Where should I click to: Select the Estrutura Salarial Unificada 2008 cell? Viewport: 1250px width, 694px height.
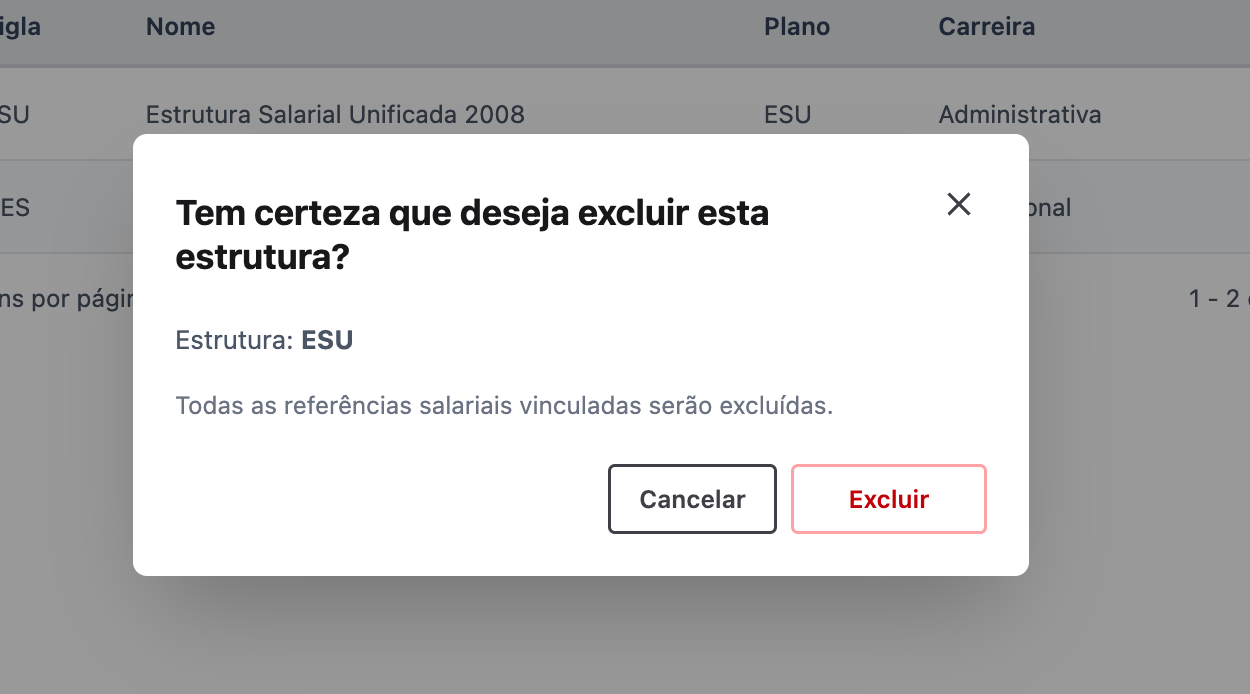click(335, 114)
